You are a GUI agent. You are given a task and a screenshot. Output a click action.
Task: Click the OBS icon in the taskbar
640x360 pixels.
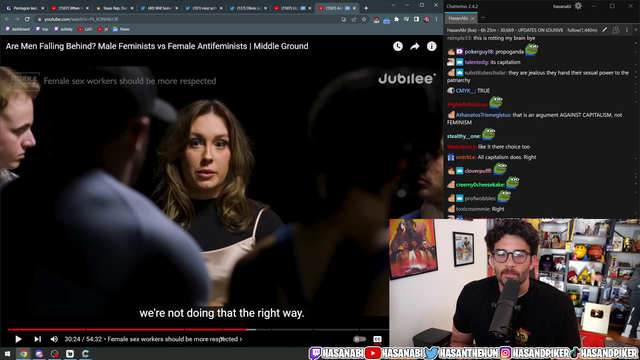click(54, 353)
